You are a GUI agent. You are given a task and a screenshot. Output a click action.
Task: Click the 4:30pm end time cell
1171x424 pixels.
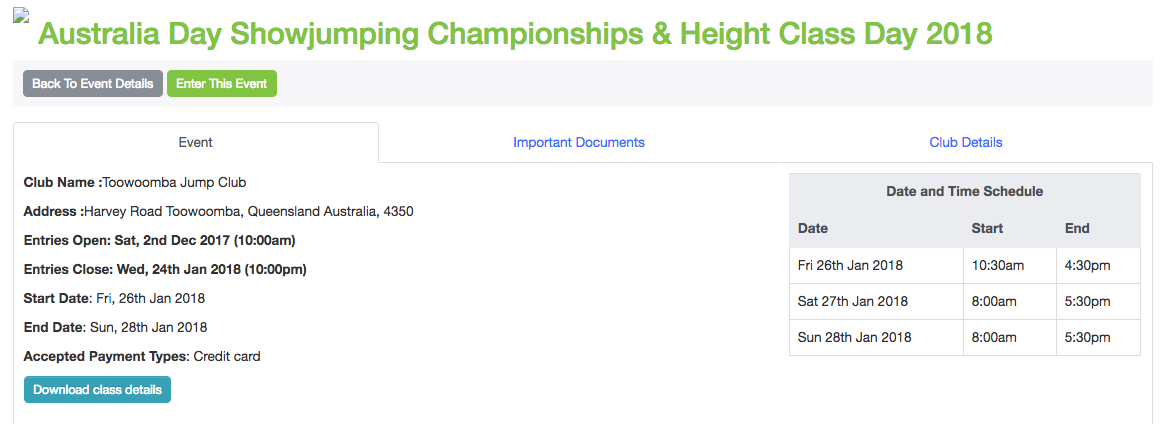pyautogui.click(x=1088, y=265)
